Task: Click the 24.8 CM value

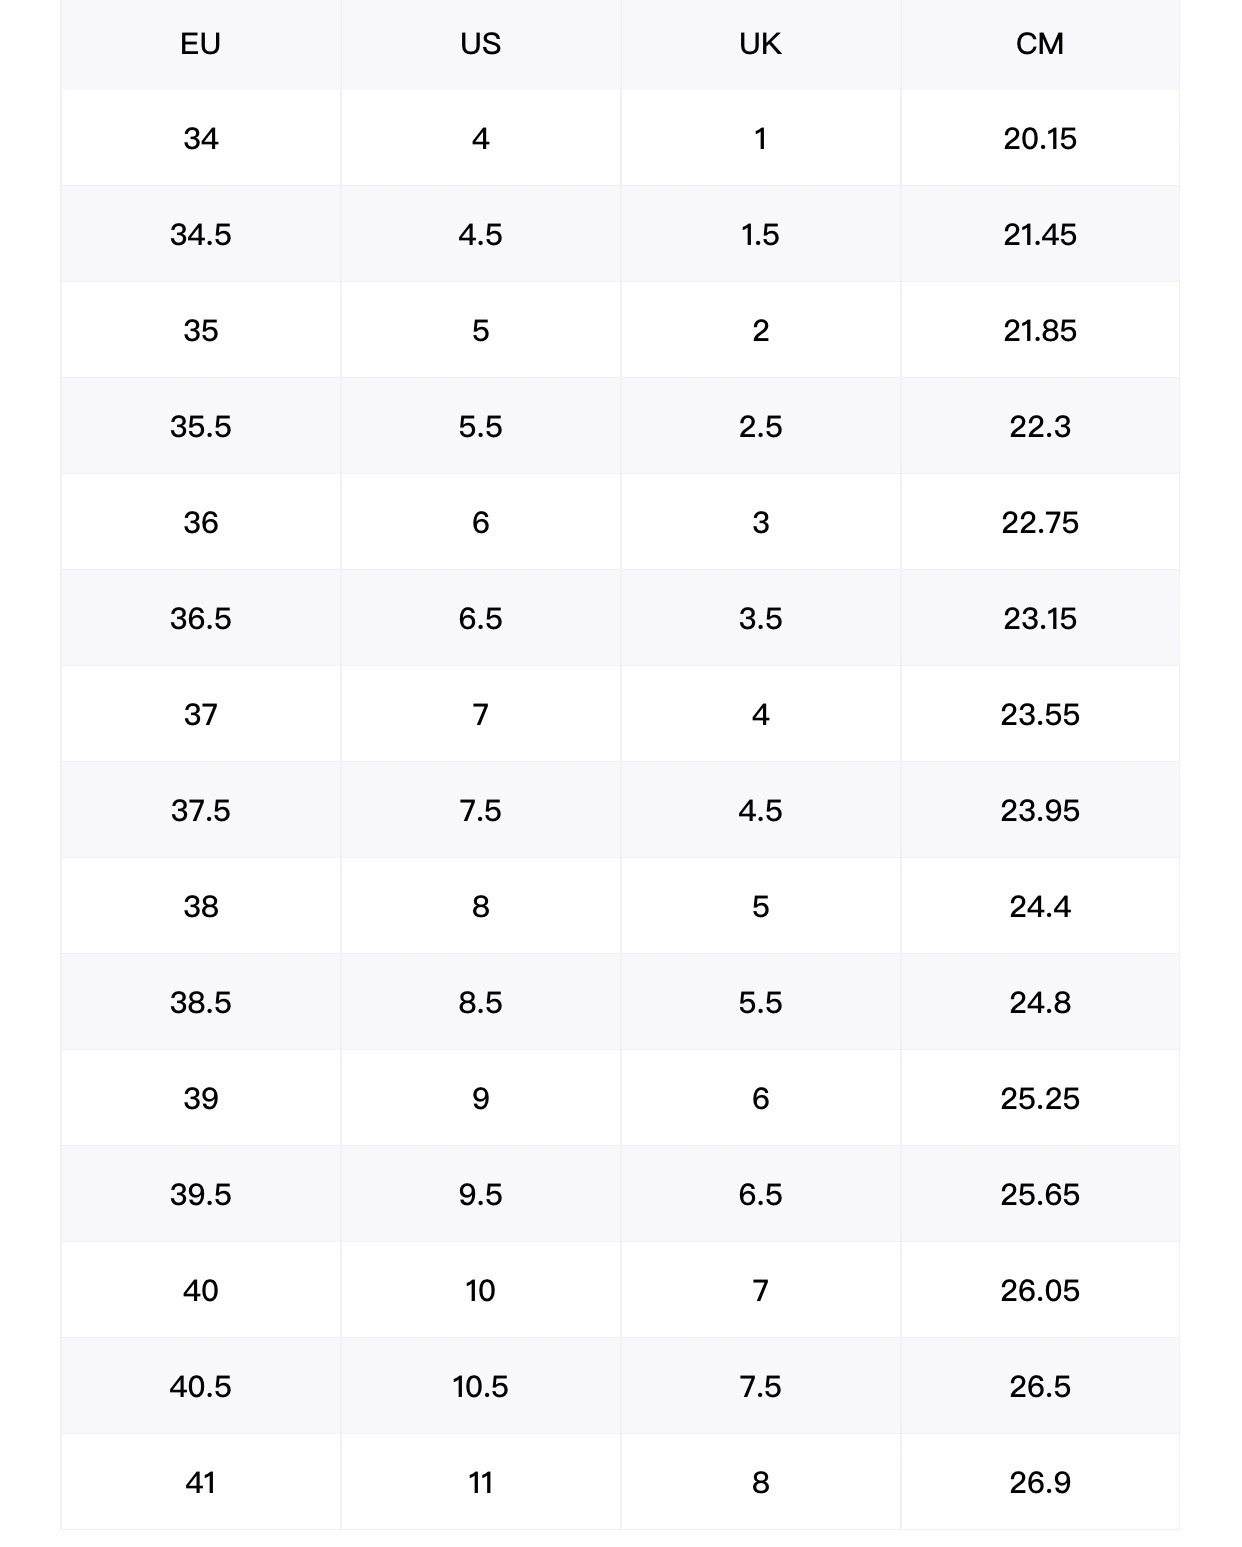Action: click(x=1040, y=1002)
